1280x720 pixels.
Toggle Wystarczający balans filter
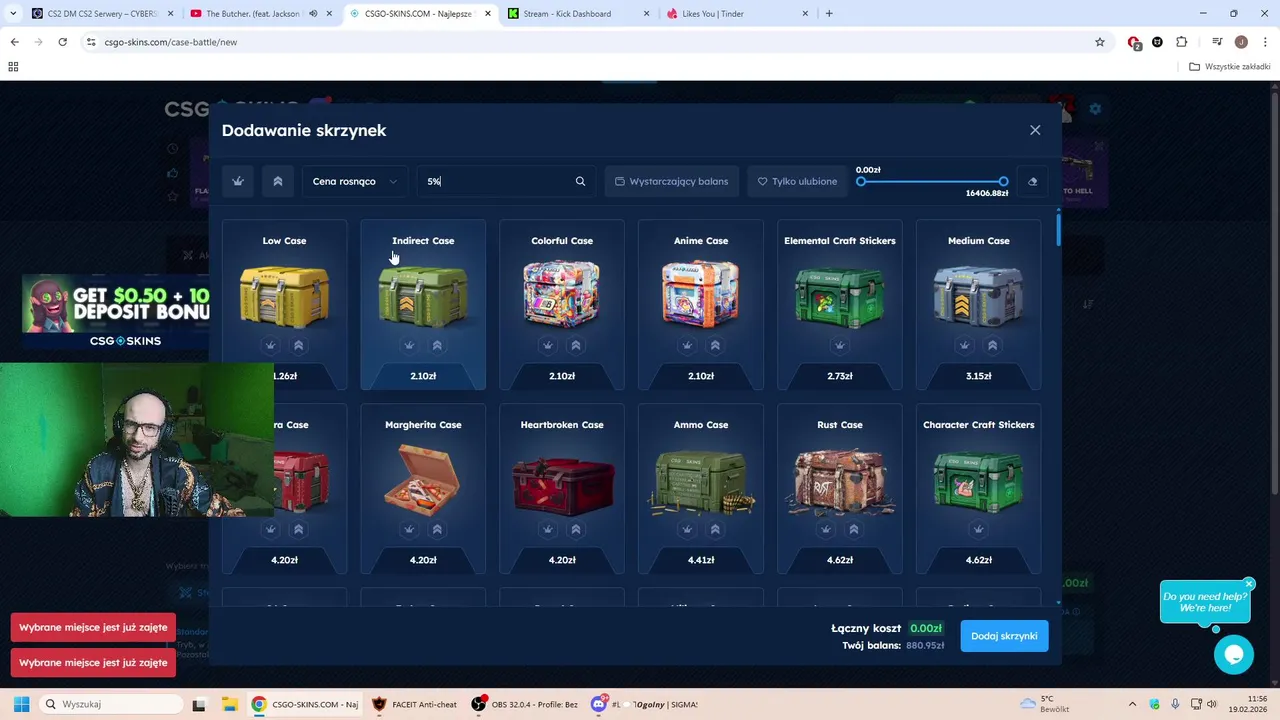672,181
